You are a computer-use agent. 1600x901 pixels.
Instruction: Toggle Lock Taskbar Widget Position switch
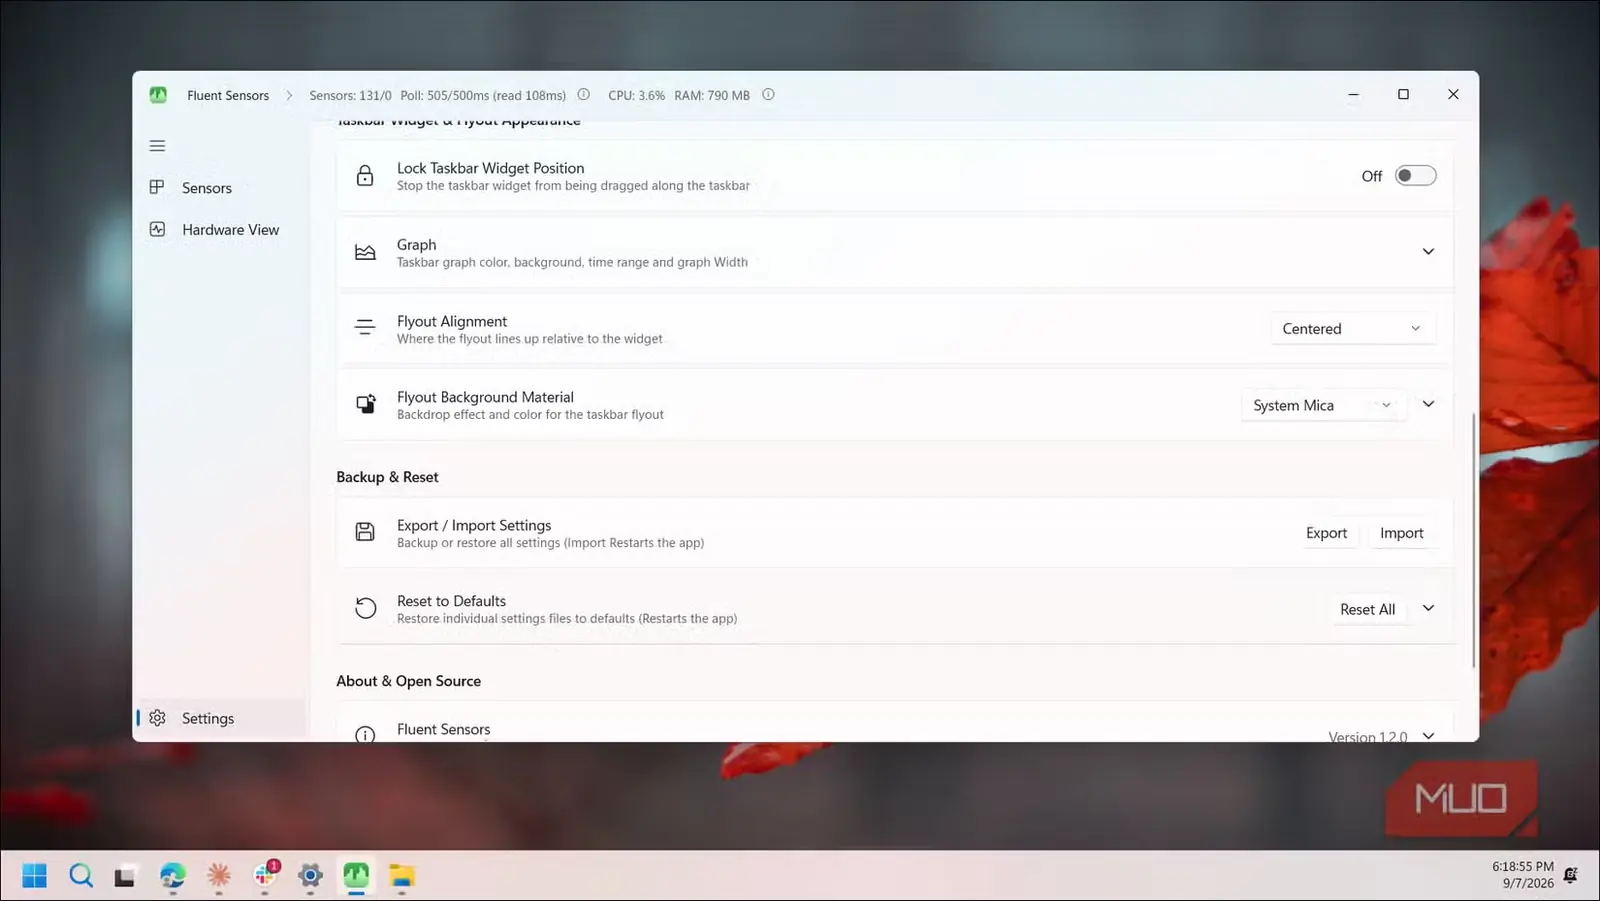pos(1416,176)
